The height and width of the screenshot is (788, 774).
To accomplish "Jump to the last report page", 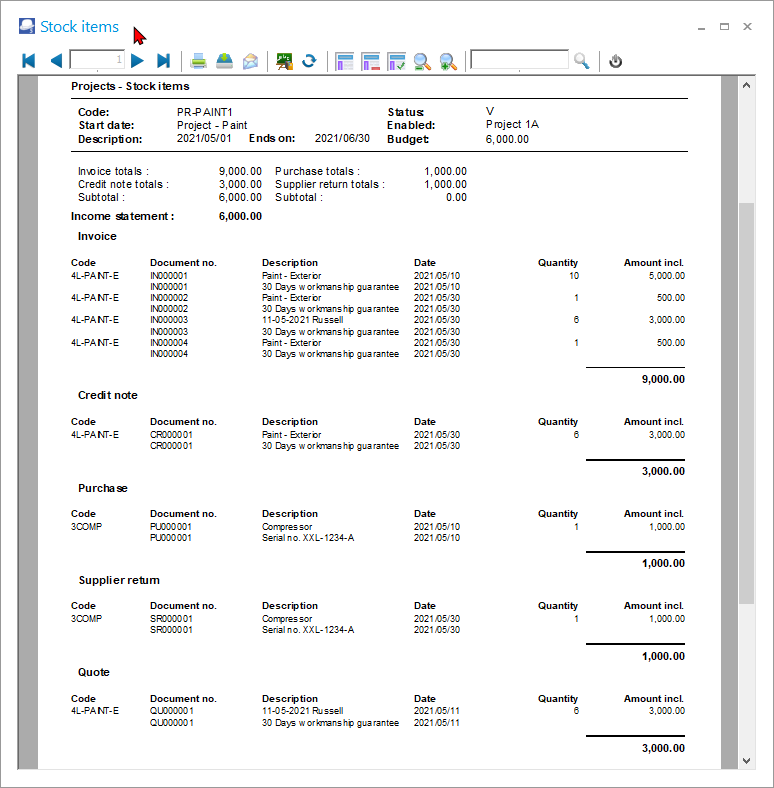I will coord(164,61).
